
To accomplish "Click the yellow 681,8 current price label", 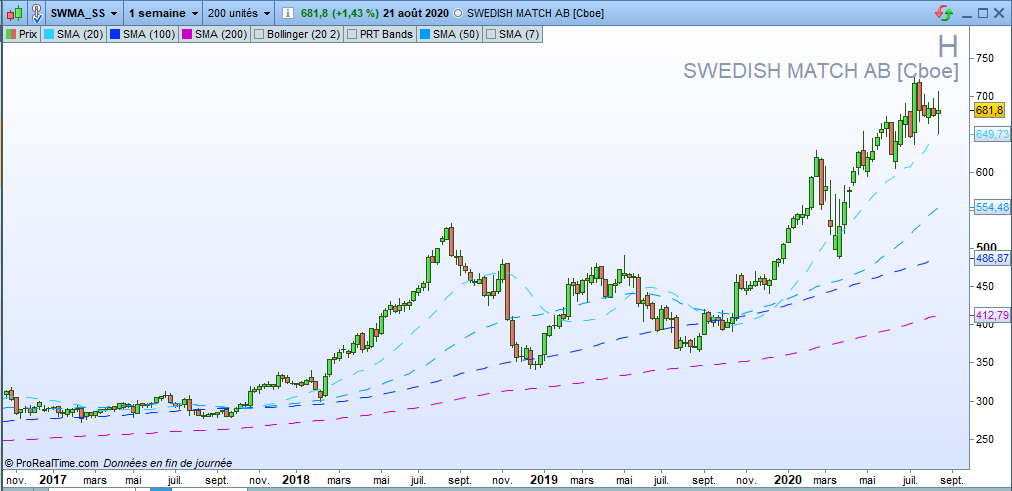I will click(x=989, y=111).
